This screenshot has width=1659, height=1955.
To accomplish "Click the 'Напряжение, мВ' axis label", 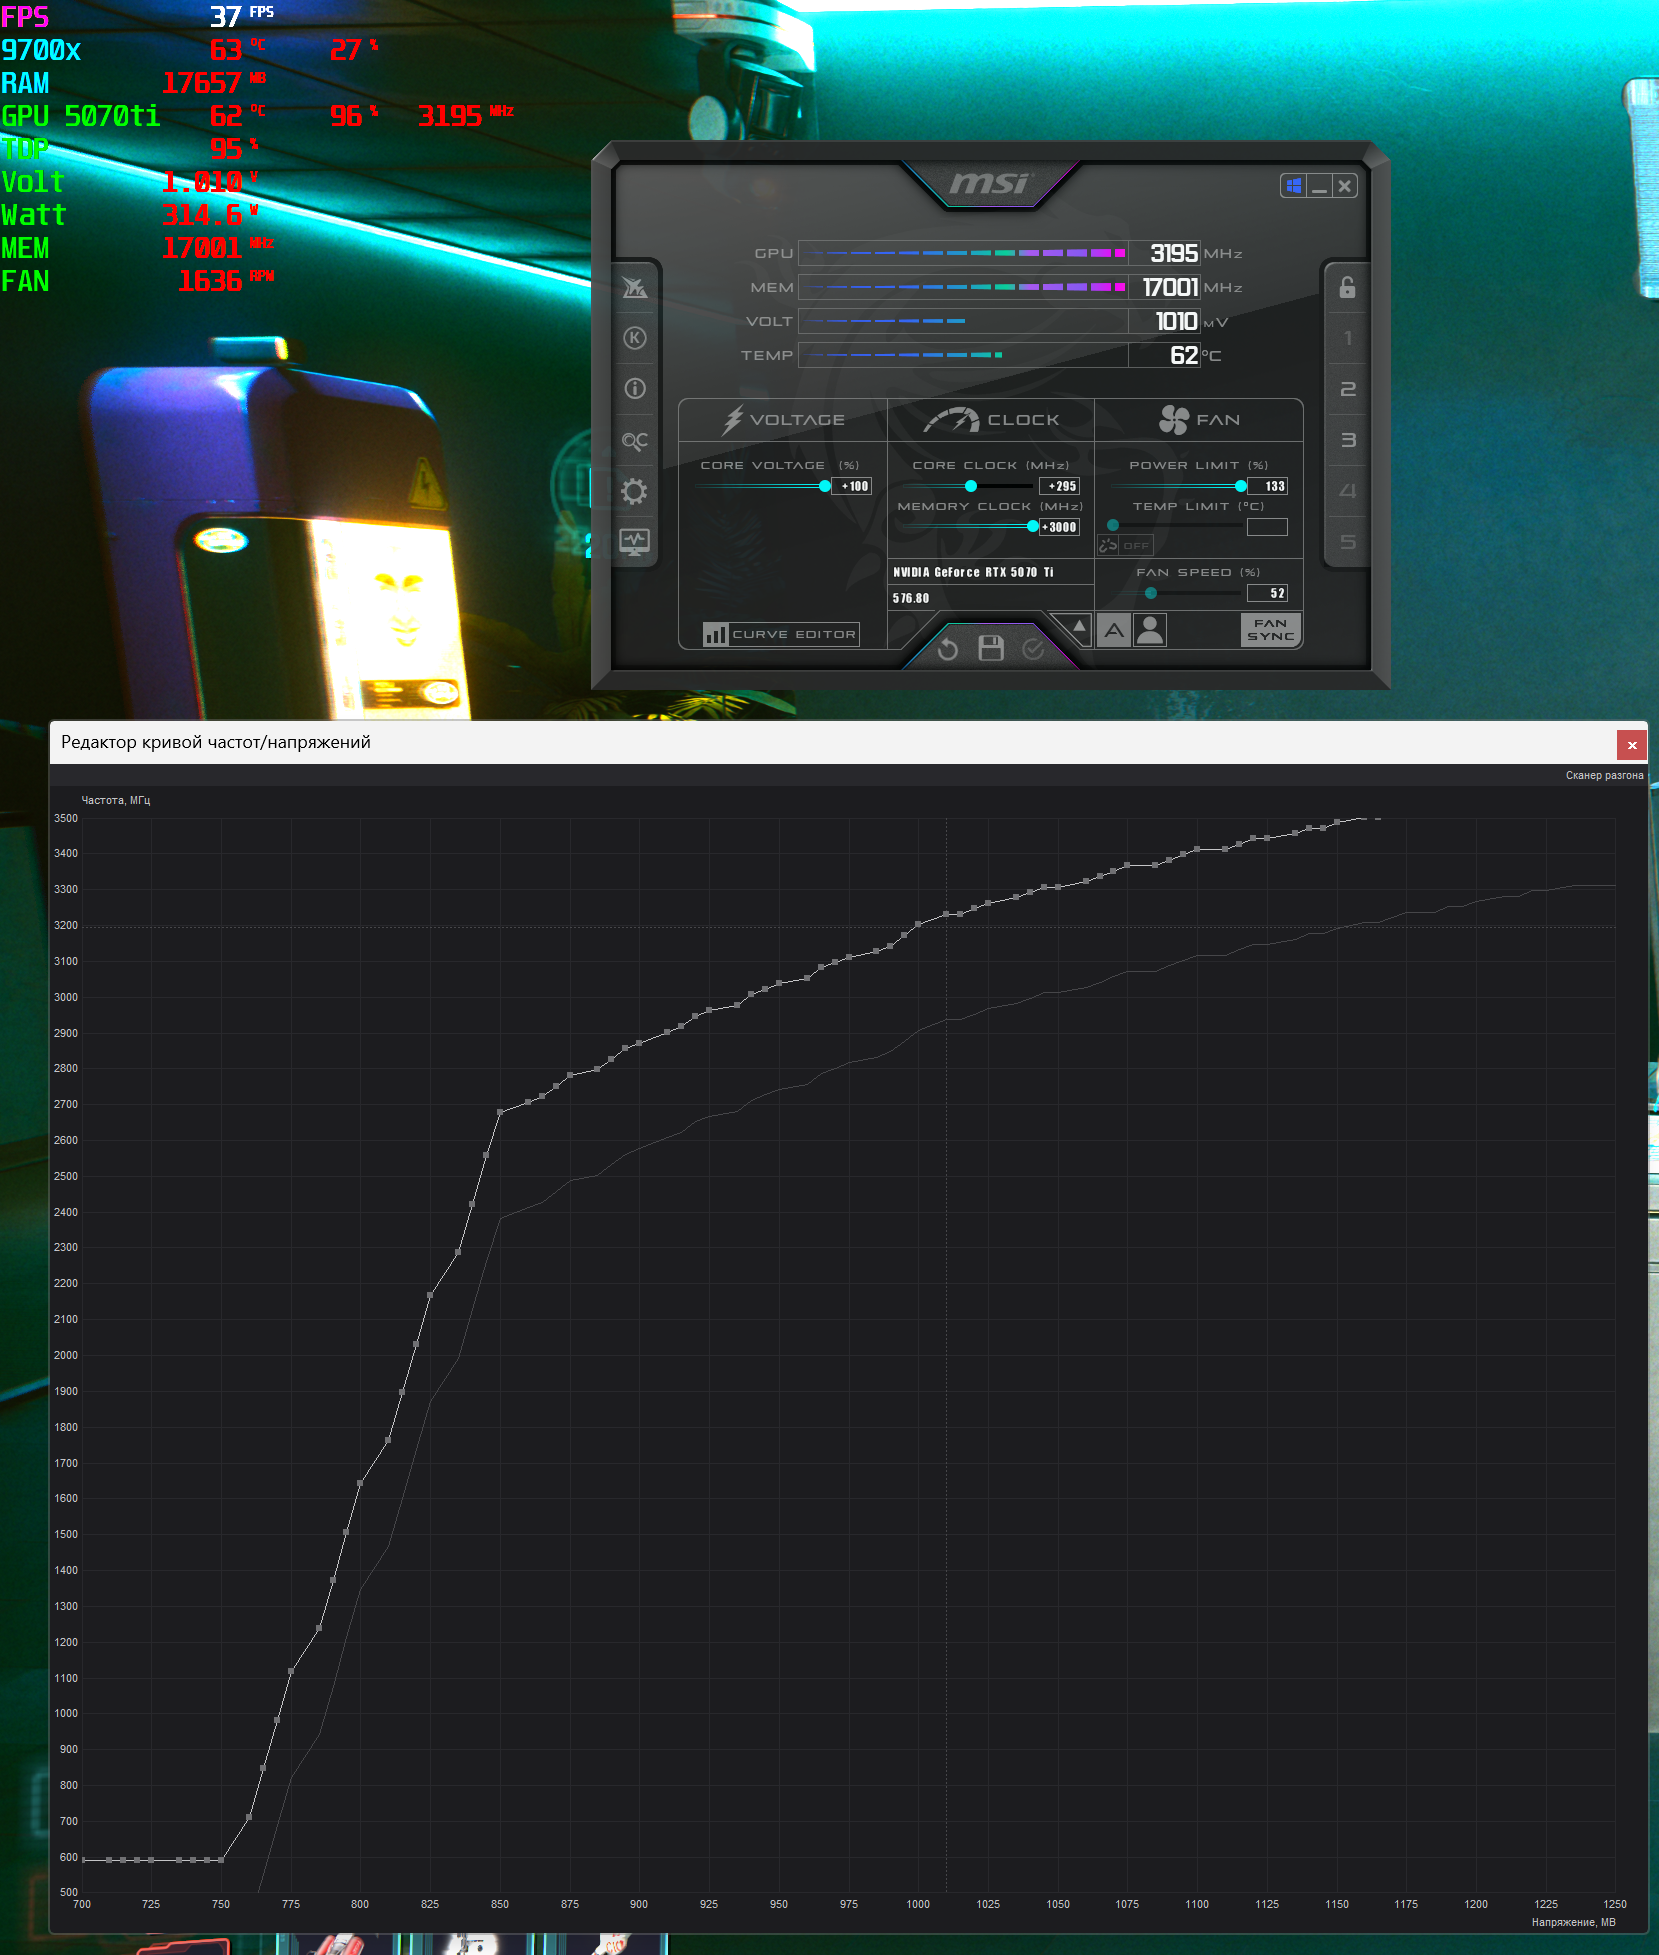I will tap(1574, 1922).
